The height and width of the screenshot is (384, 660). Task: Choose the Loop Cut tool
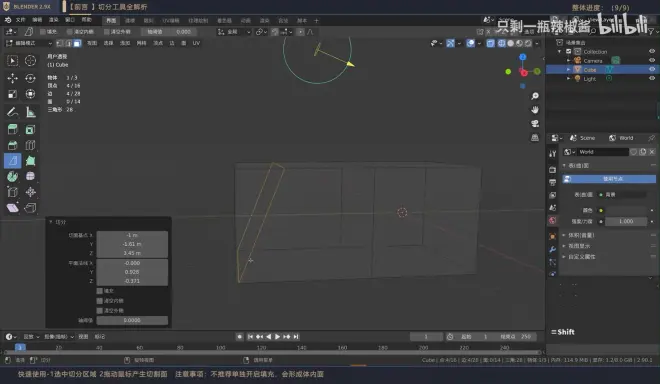pos(30,145)
